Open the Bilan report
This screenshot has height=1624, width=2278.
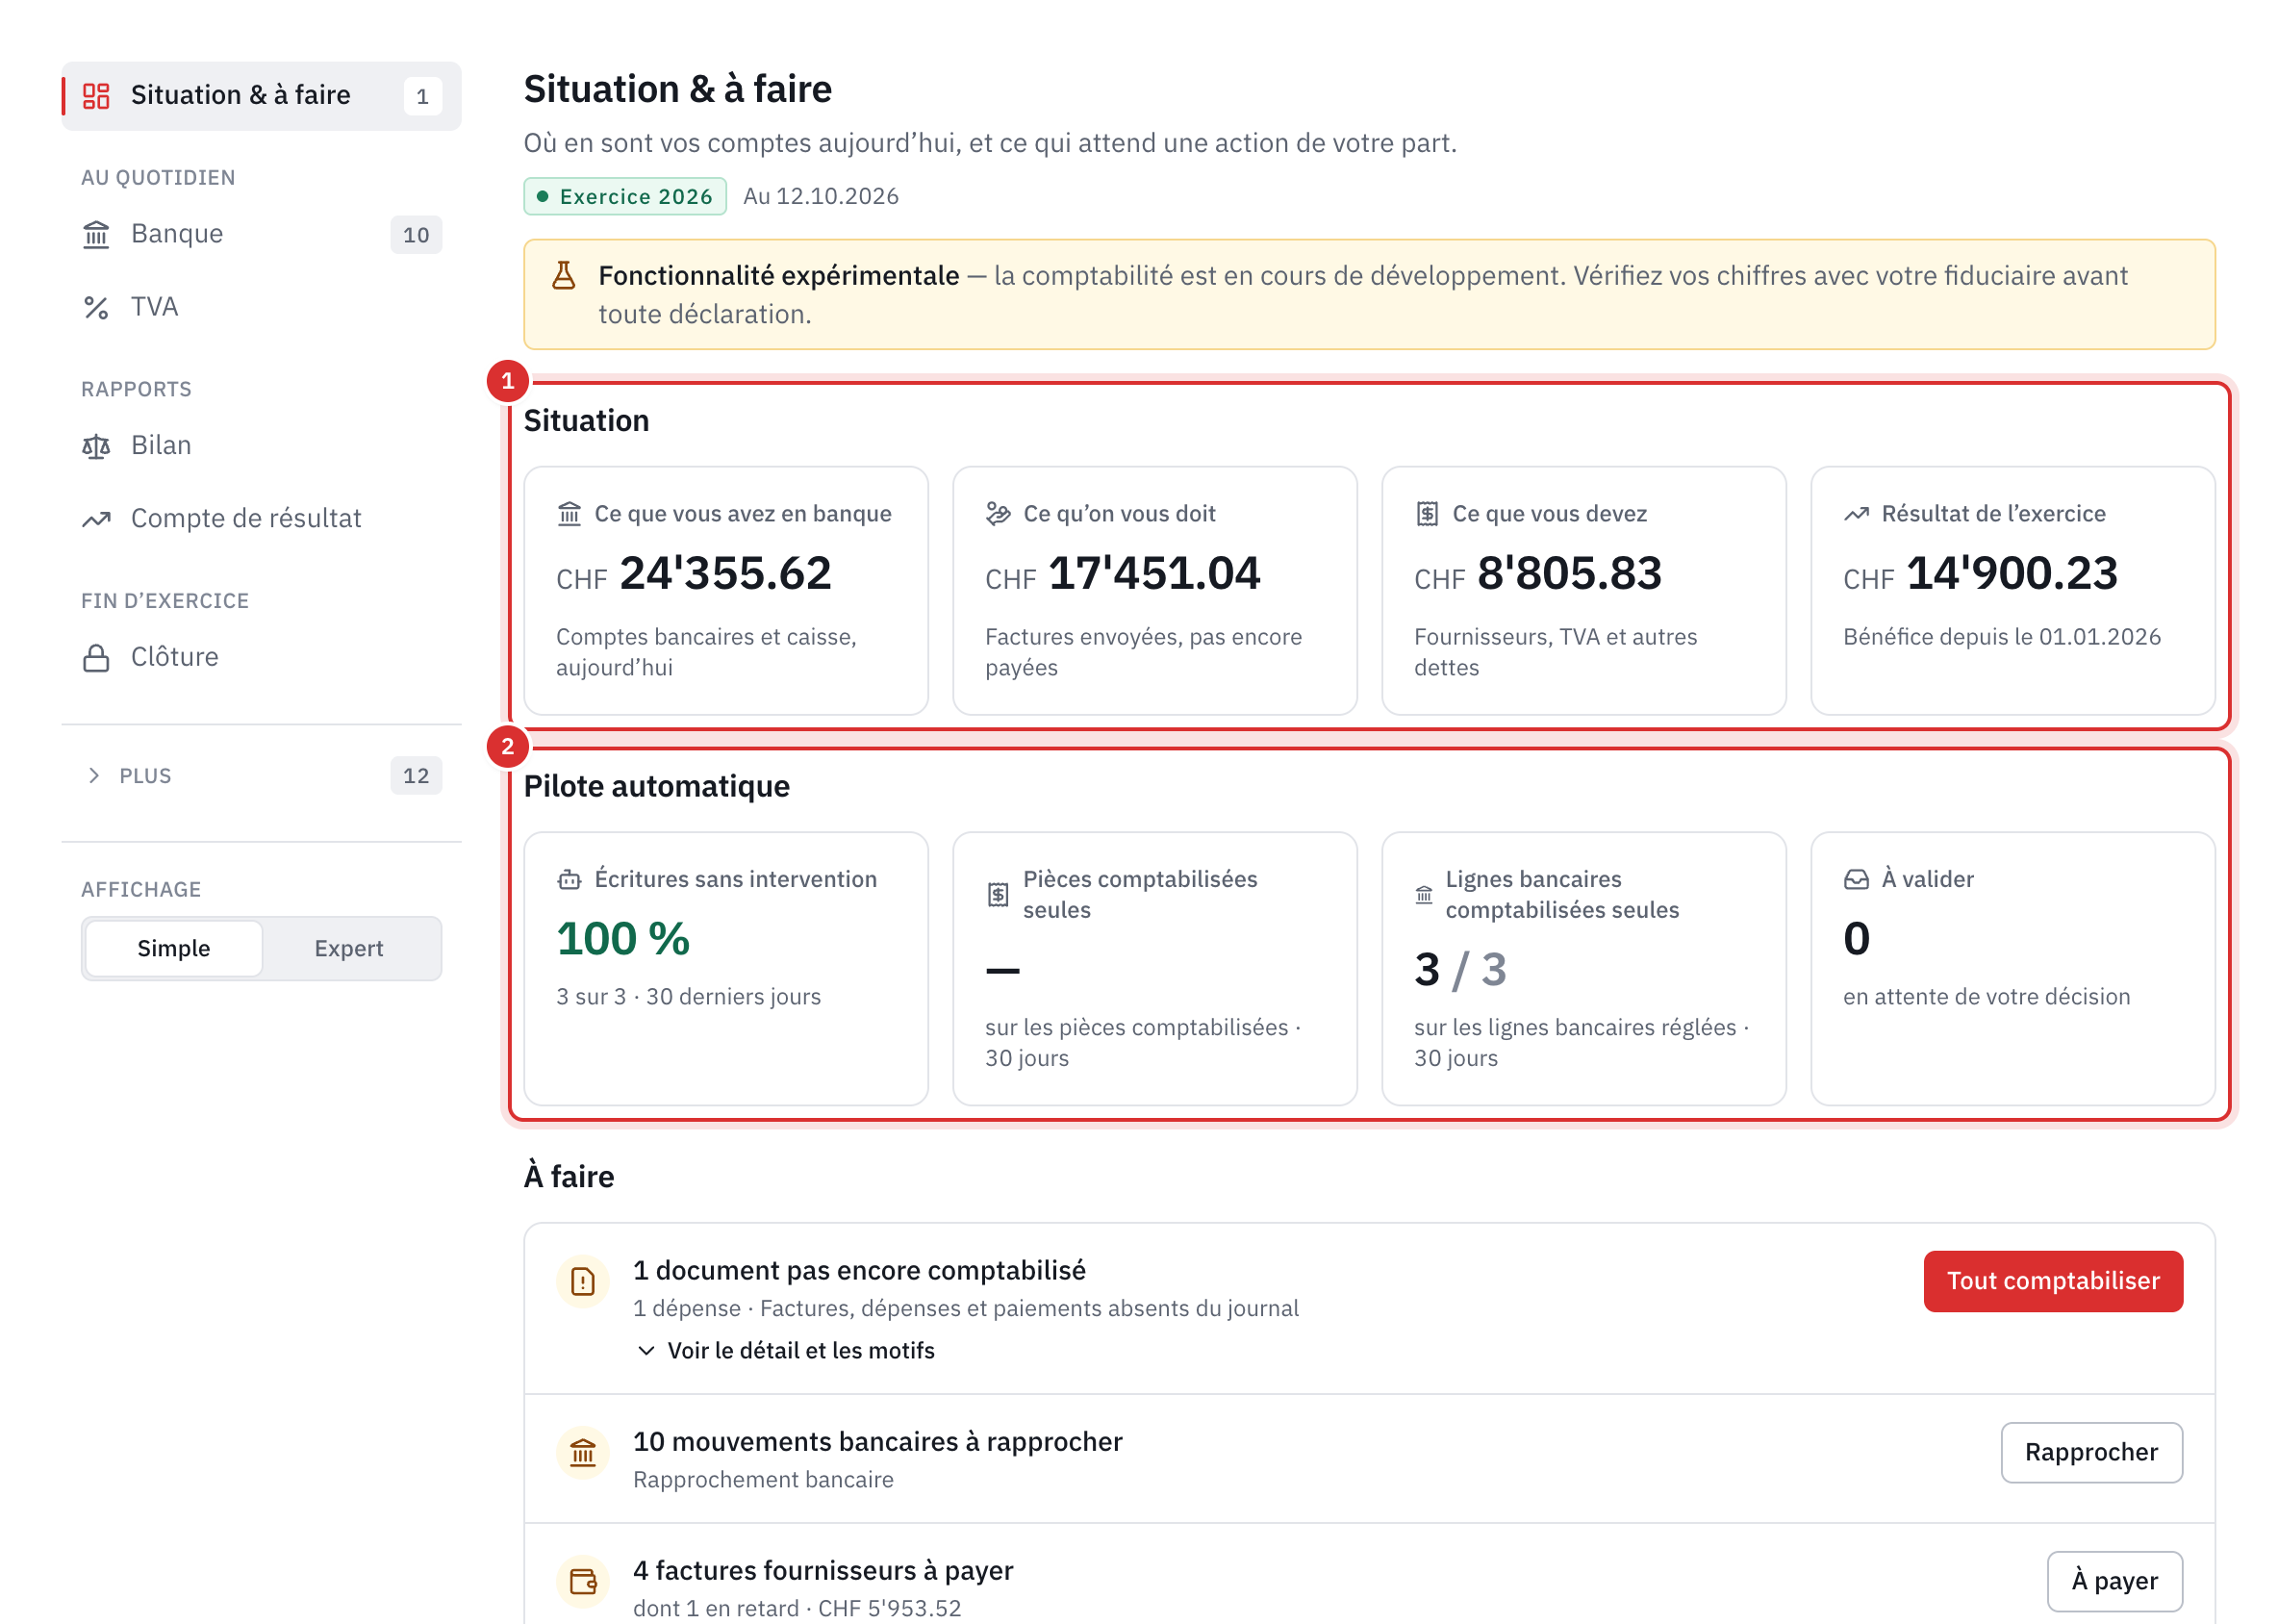point(262,446)
